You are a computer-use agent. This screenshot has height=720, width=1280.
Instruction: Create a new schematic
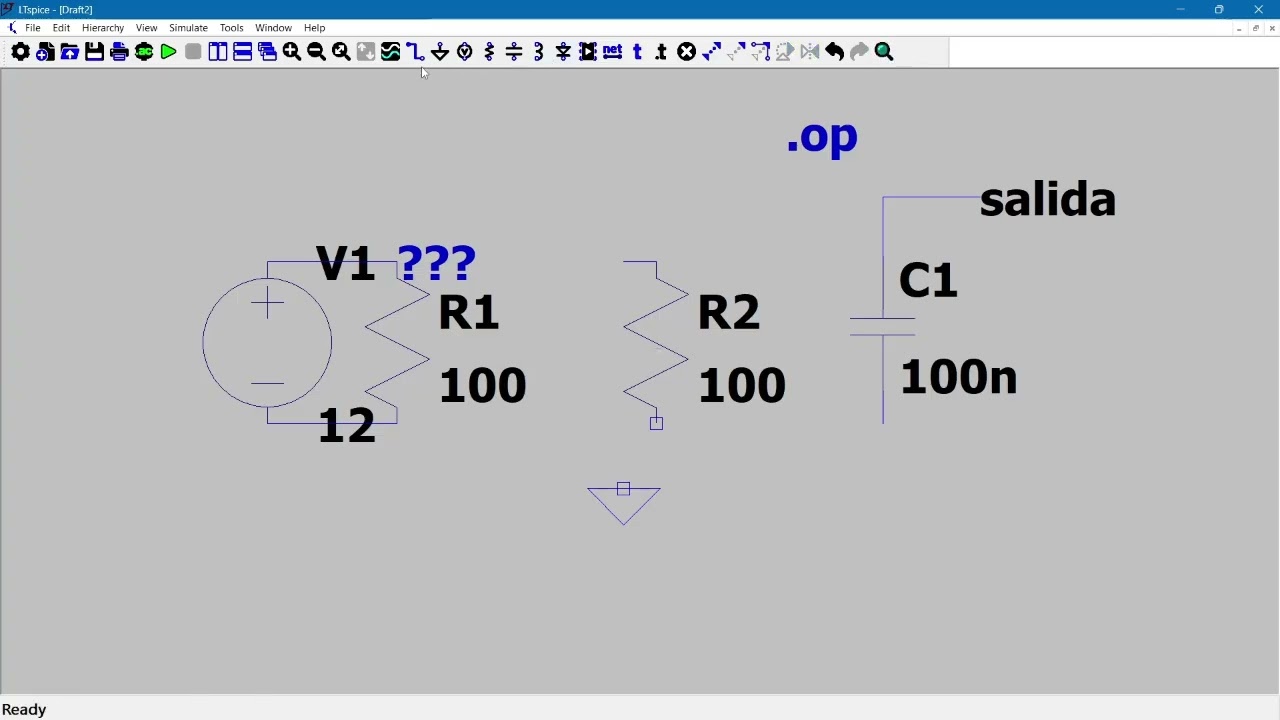click(45, 52)
